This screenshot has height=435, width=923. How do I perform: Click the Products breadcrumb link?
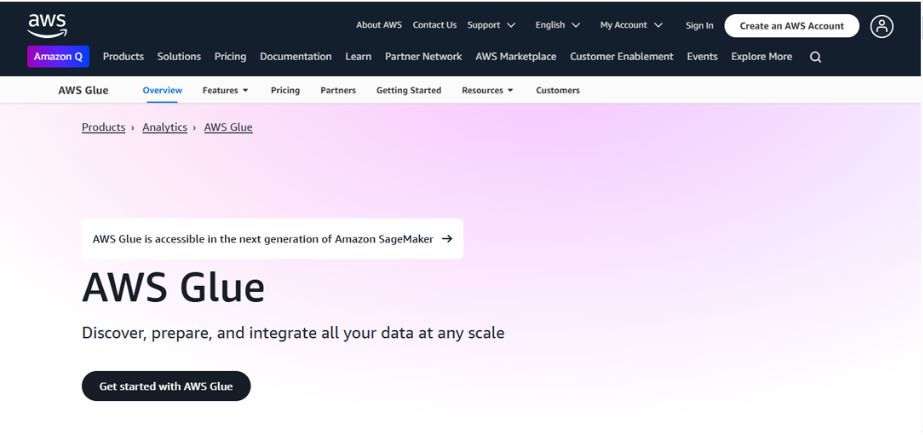(104, 127)
